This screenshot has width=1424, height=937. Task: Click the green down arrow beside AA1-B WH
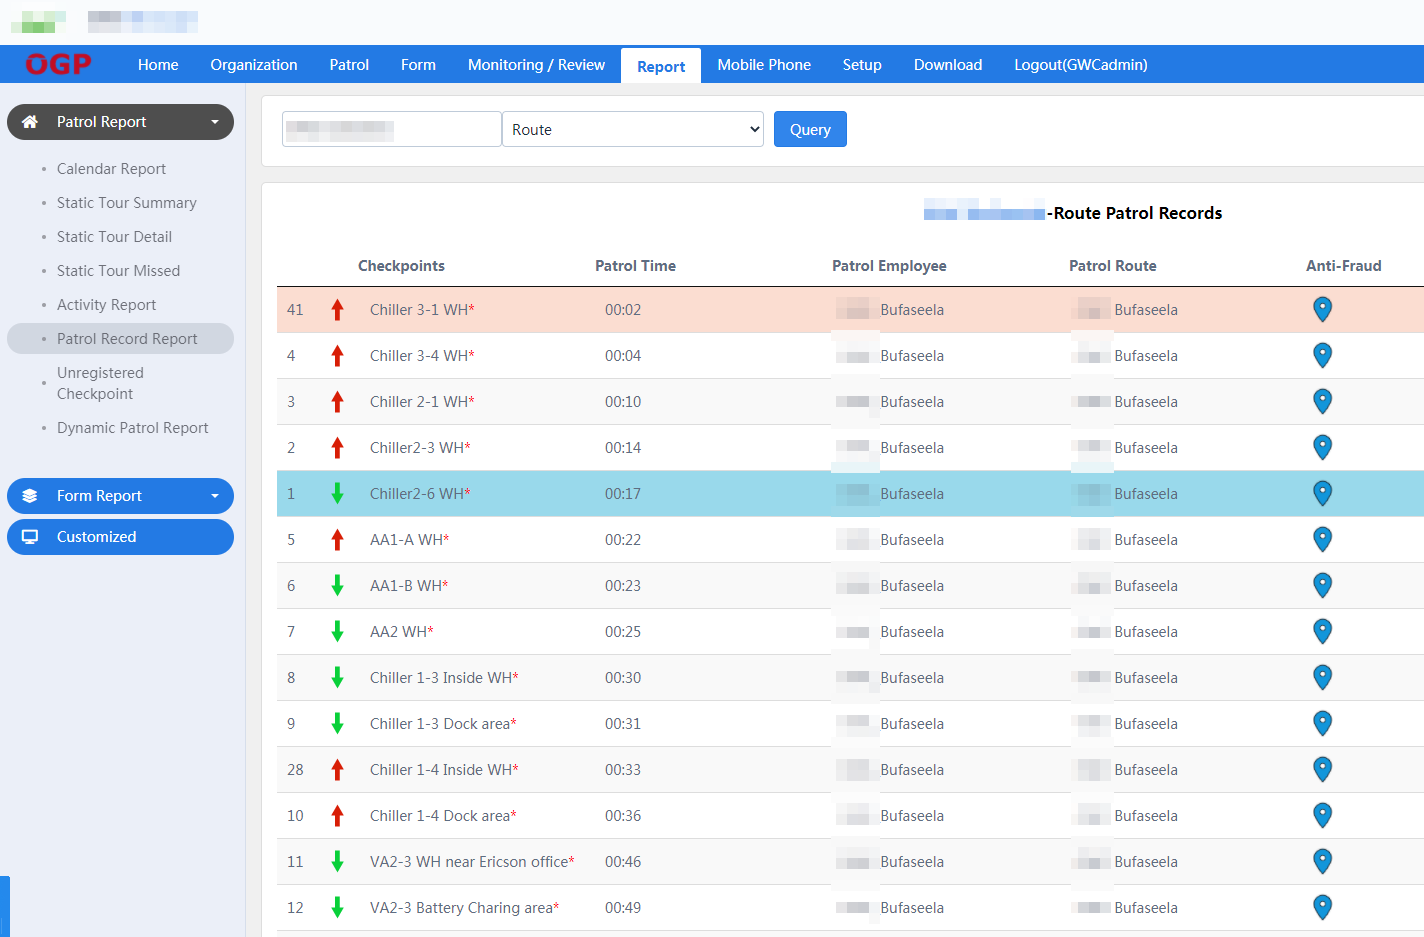tap(337, 586)
